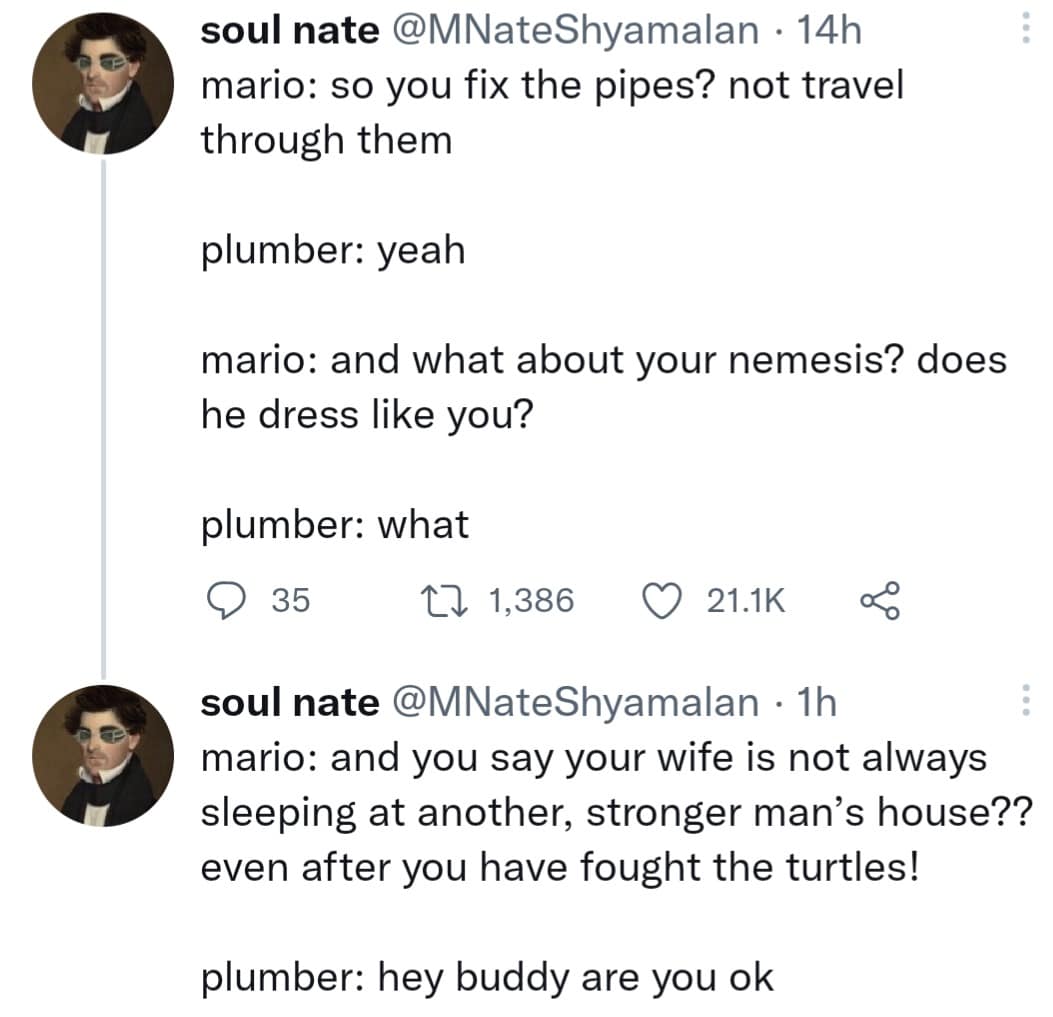View the 35 replies count

[290, 600]
